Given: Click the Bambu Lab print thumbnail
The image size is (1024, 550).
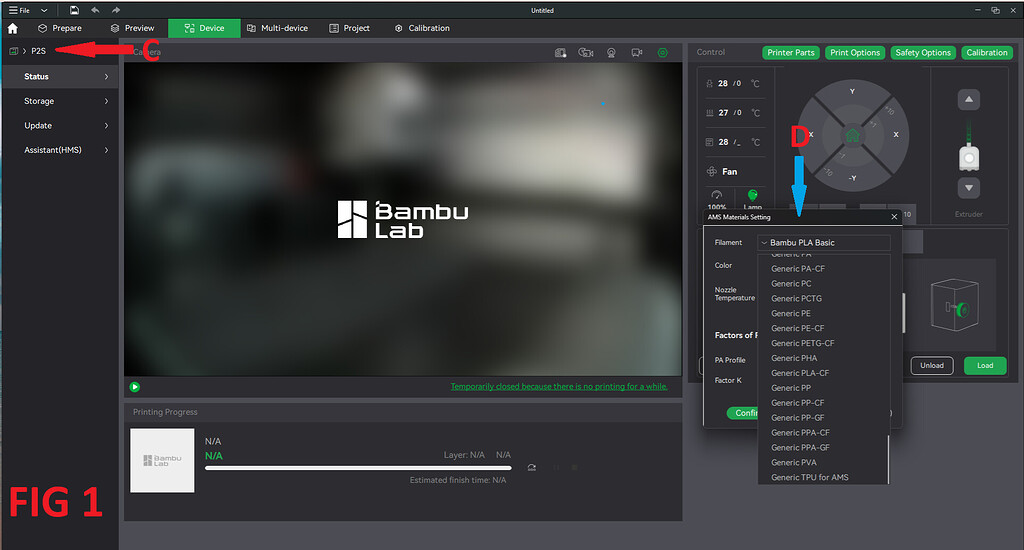Looking at the screenshot, I should pyautogui.click(x=162, y=461).
